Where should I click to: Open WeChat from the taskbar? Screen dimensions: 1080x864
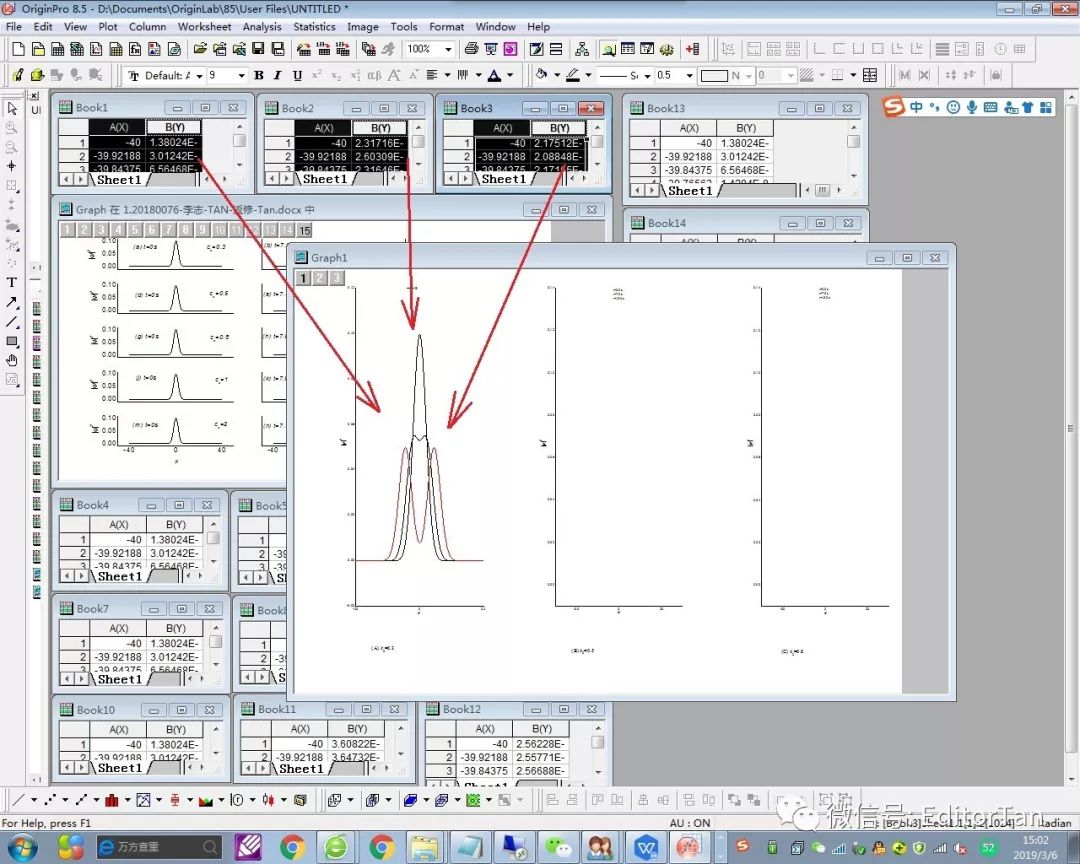558,847
